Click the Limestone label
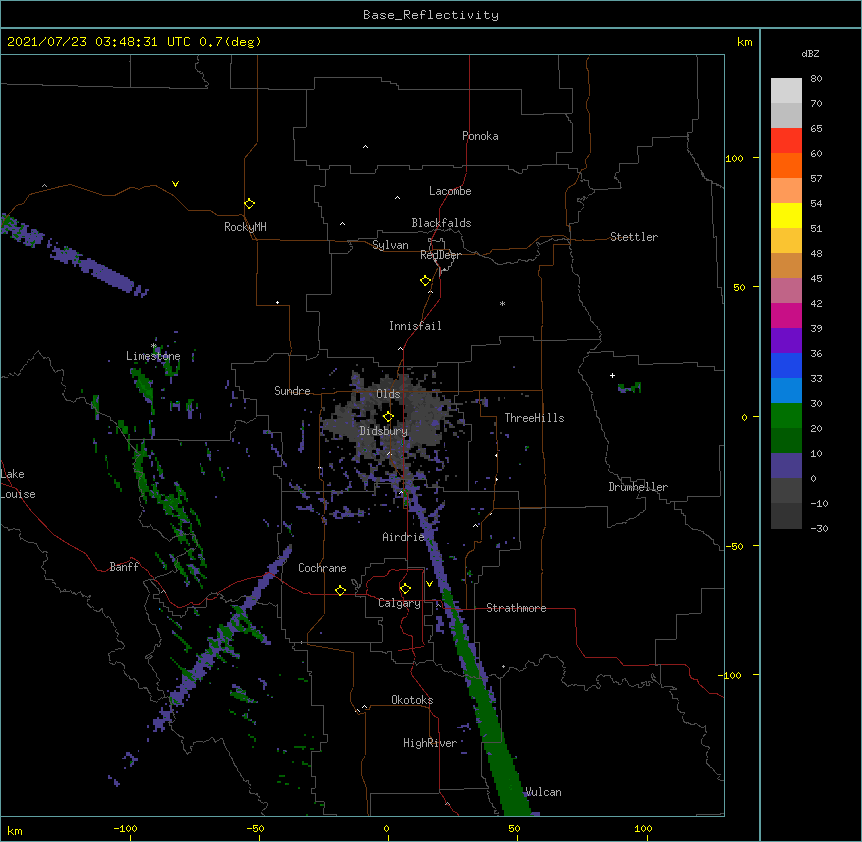The width and height of the screenshot is (862, 842). point(153,356)
